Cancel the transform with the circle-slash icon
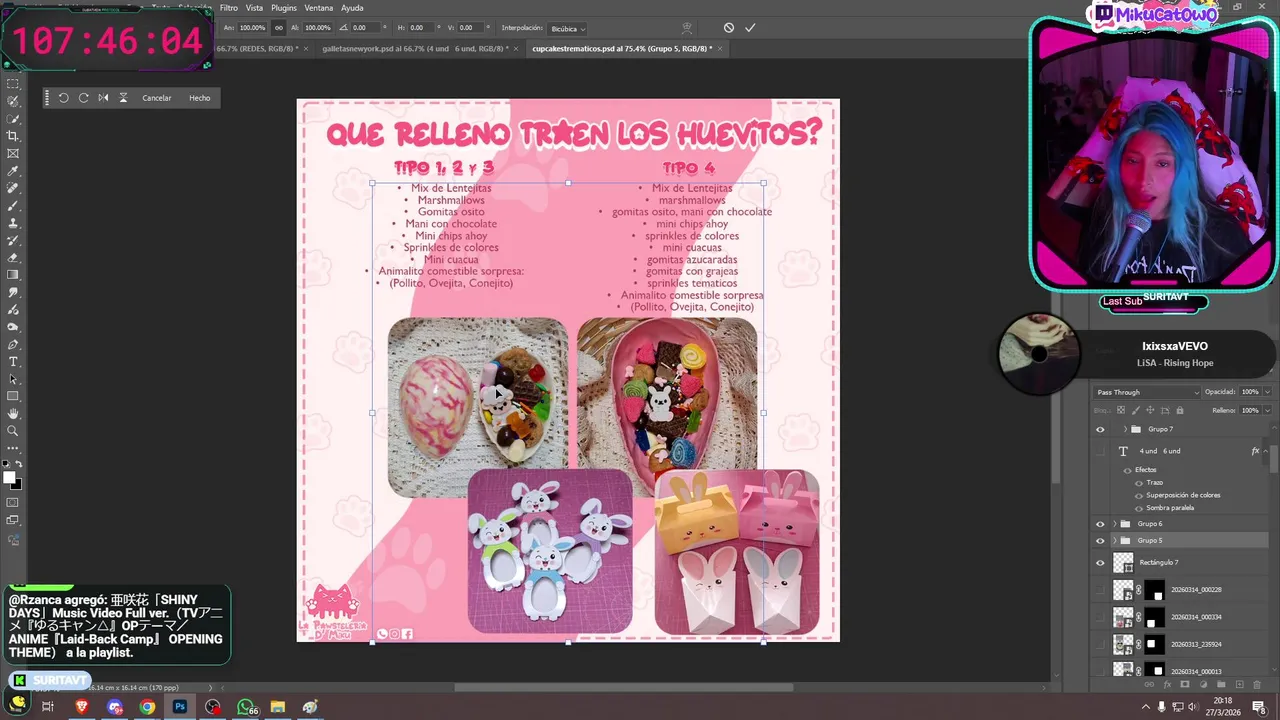This screenshot has width=1280, height=720. [728, 28]
